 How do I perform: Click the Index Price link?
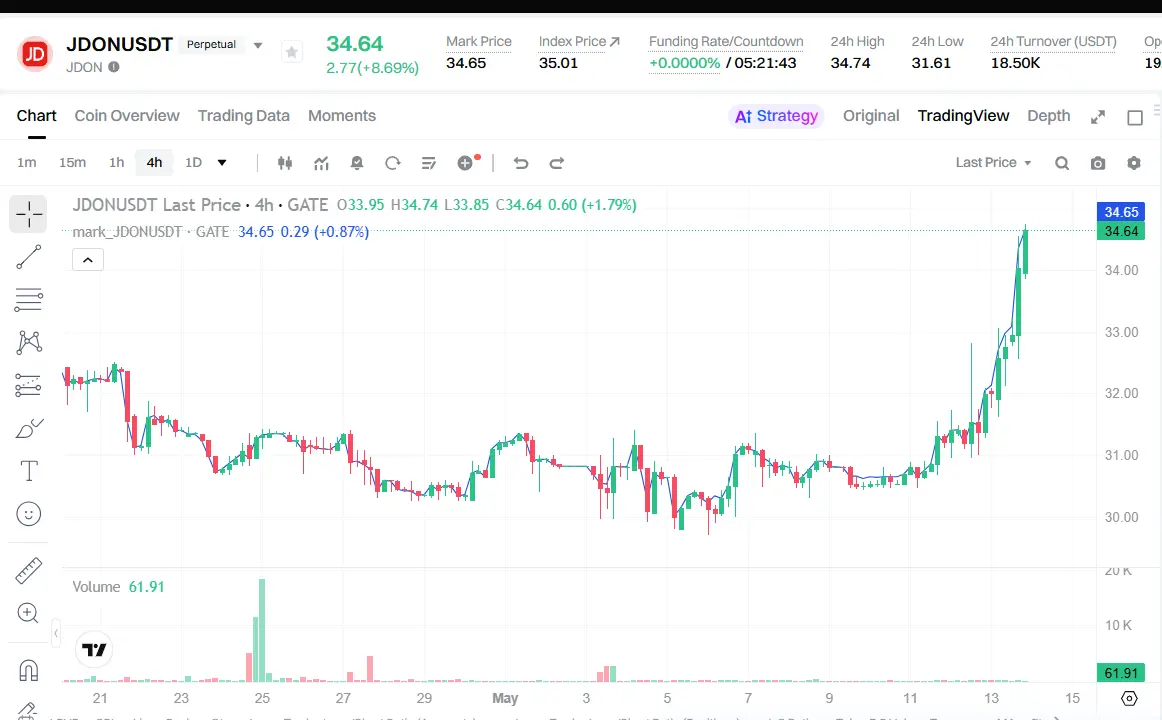pos(579,41)
